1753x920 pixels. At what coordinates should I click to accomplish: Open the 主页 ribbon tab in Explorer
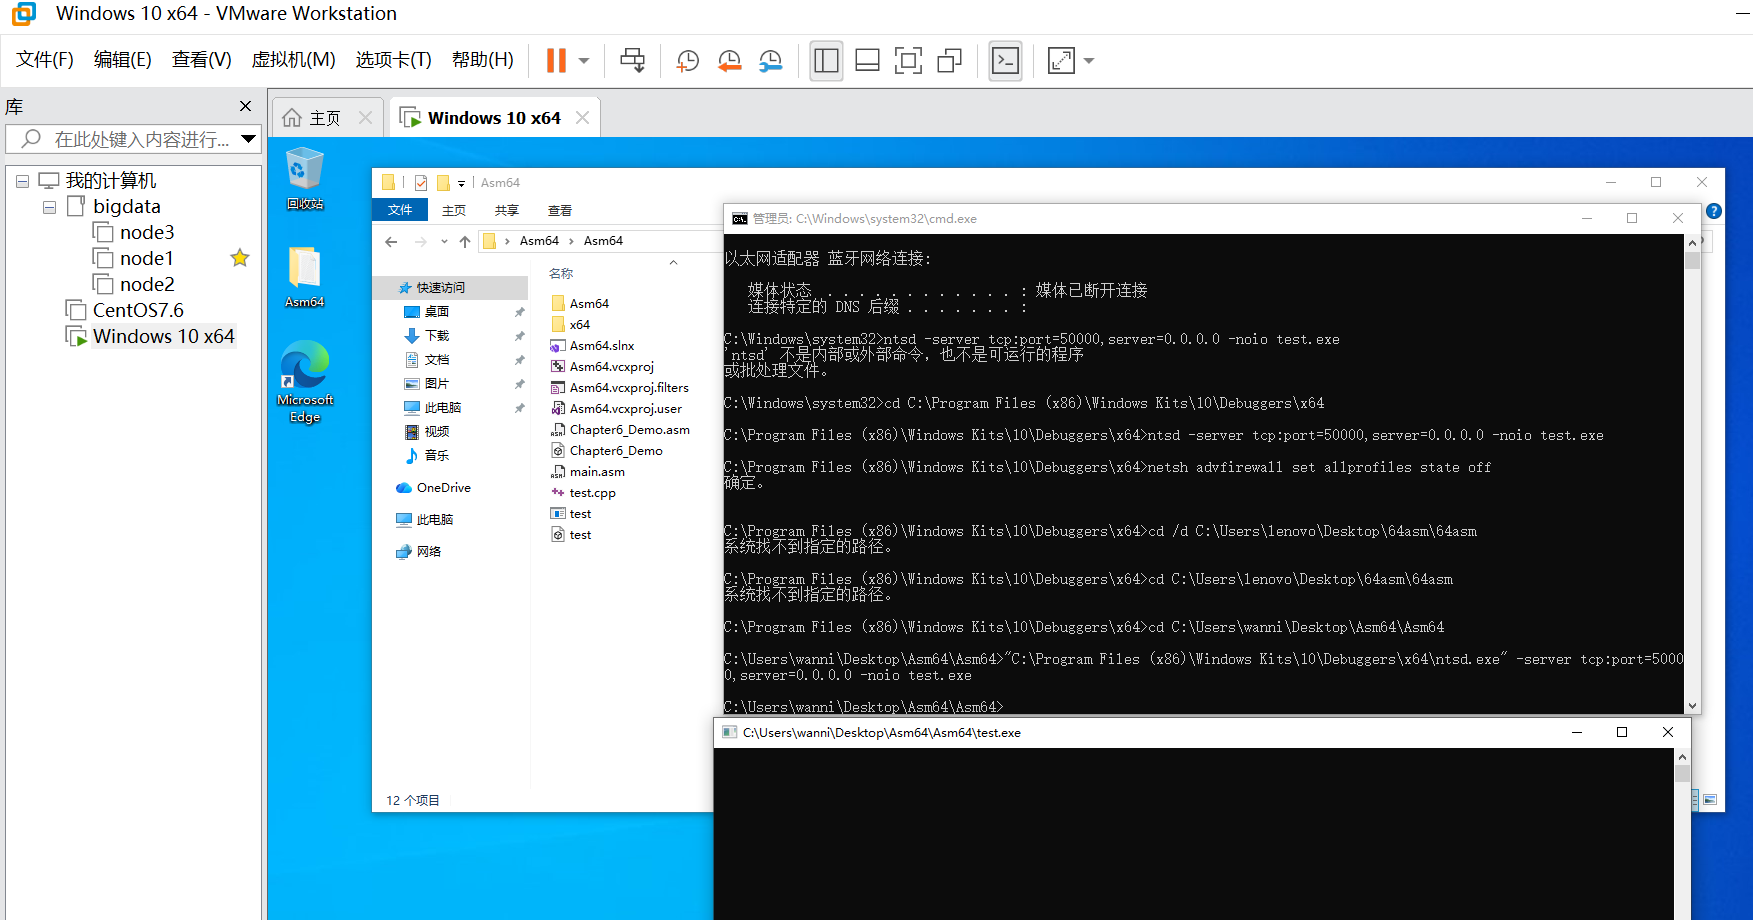pyautogui.click(x=454, y=210)
